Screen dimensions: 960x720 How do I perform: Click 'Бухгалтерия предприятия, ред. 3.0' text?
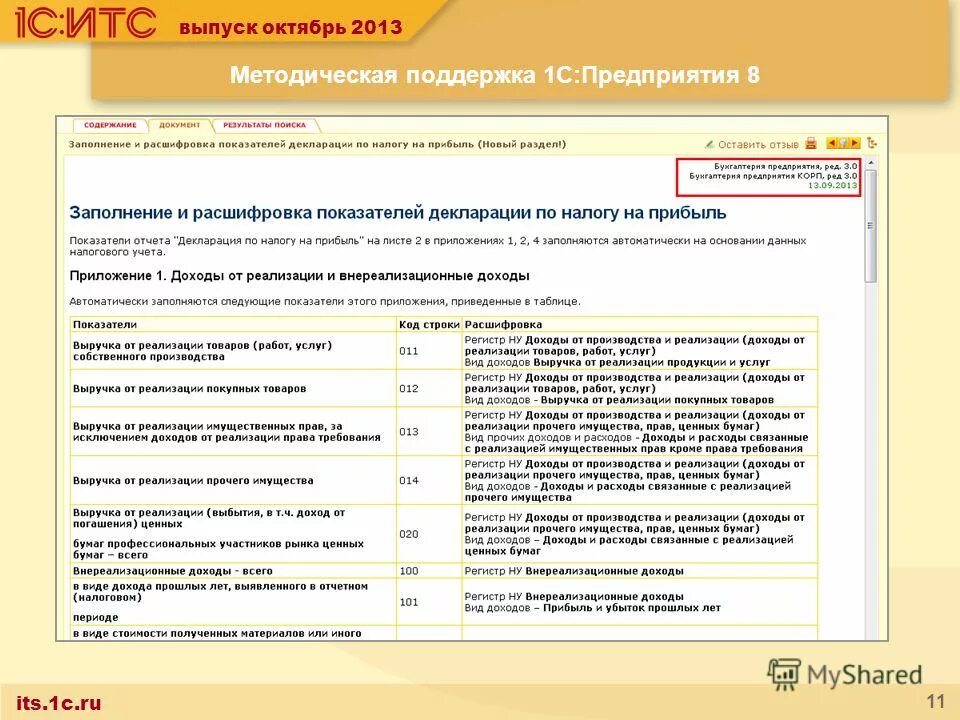(786, 166)
